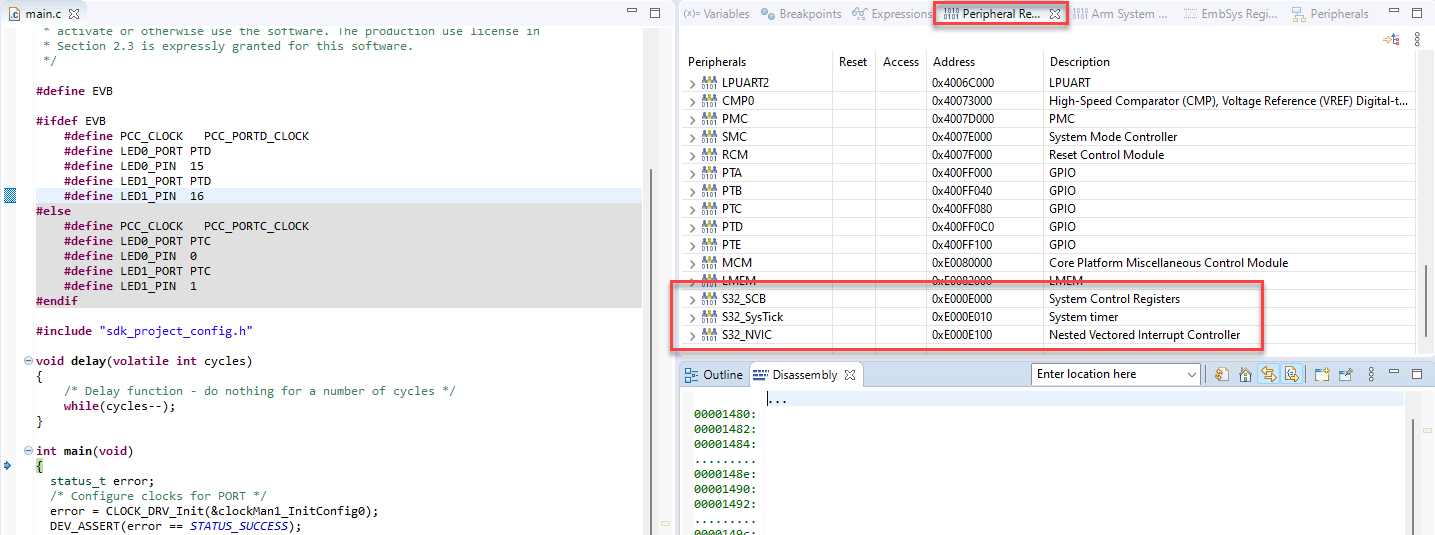Toggle Show Source in disassembly
The width and height of the screenshot is (1435, 535).
point(1291,375)
